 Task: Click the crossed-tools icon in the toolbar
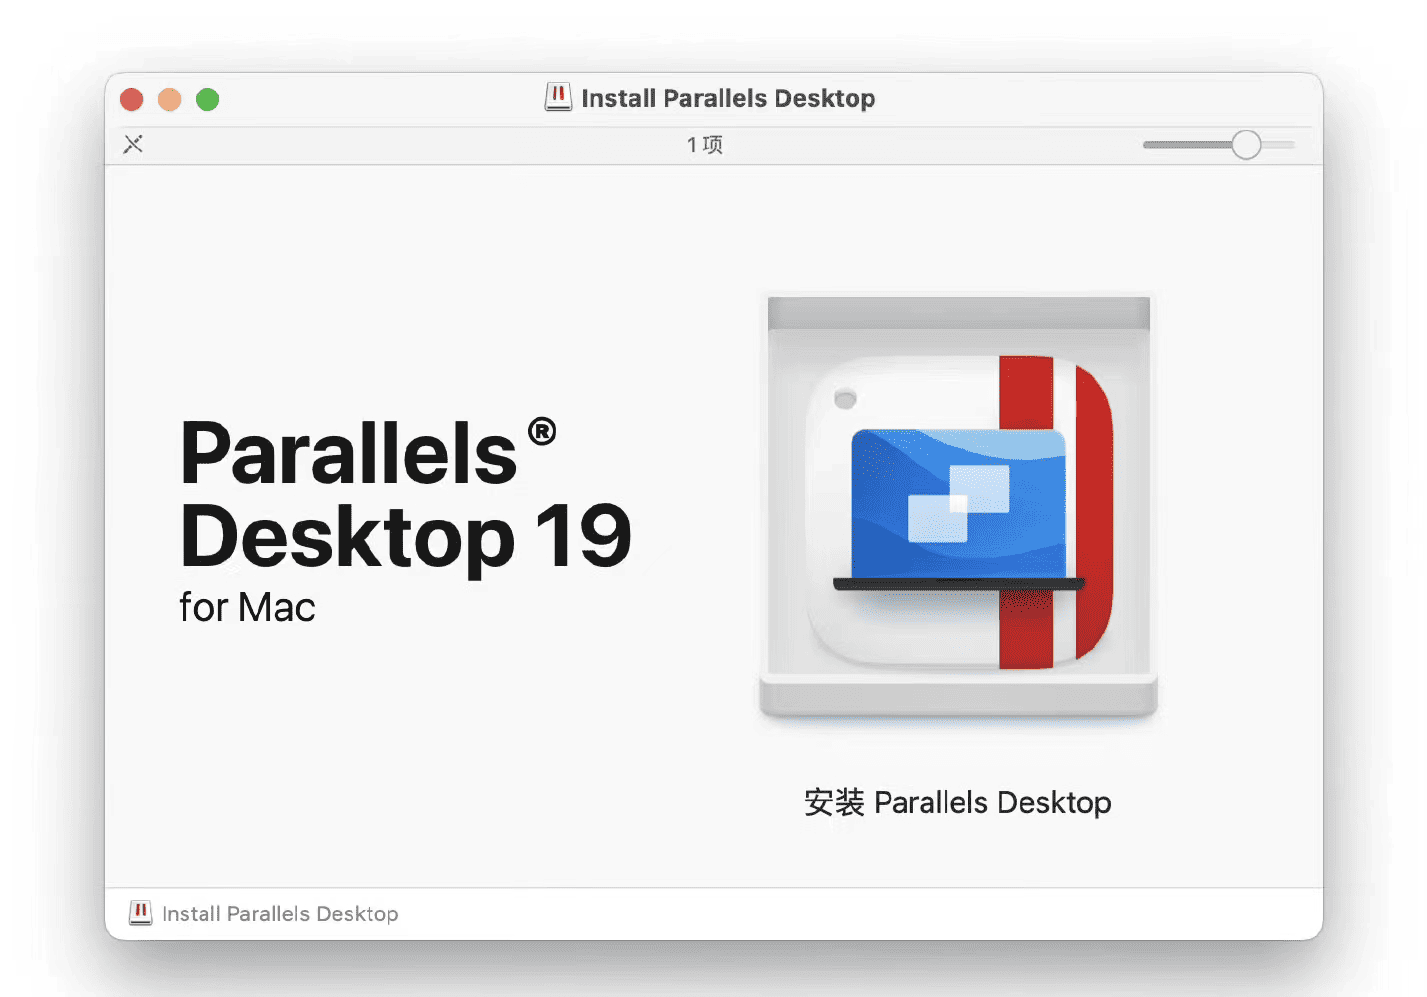click(133, 145)
